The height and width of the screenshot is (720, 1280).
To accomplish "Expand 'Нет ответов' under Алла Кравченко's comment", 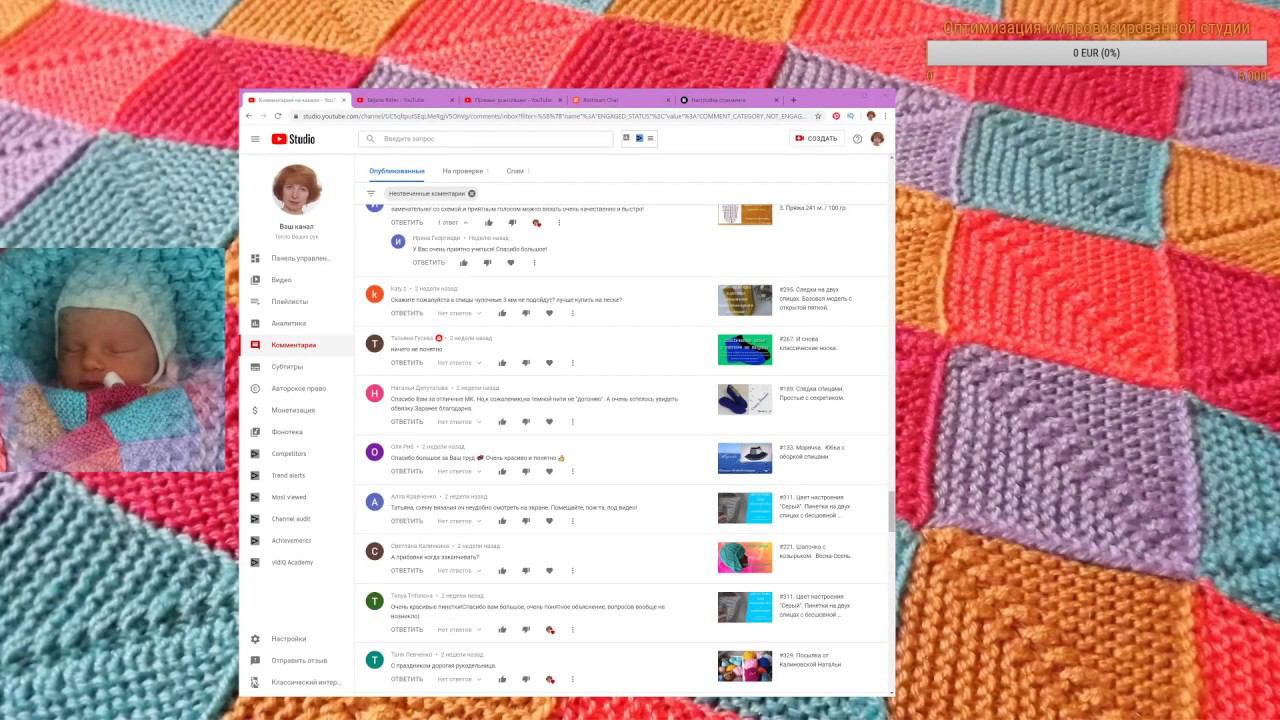I will [459, 521].
